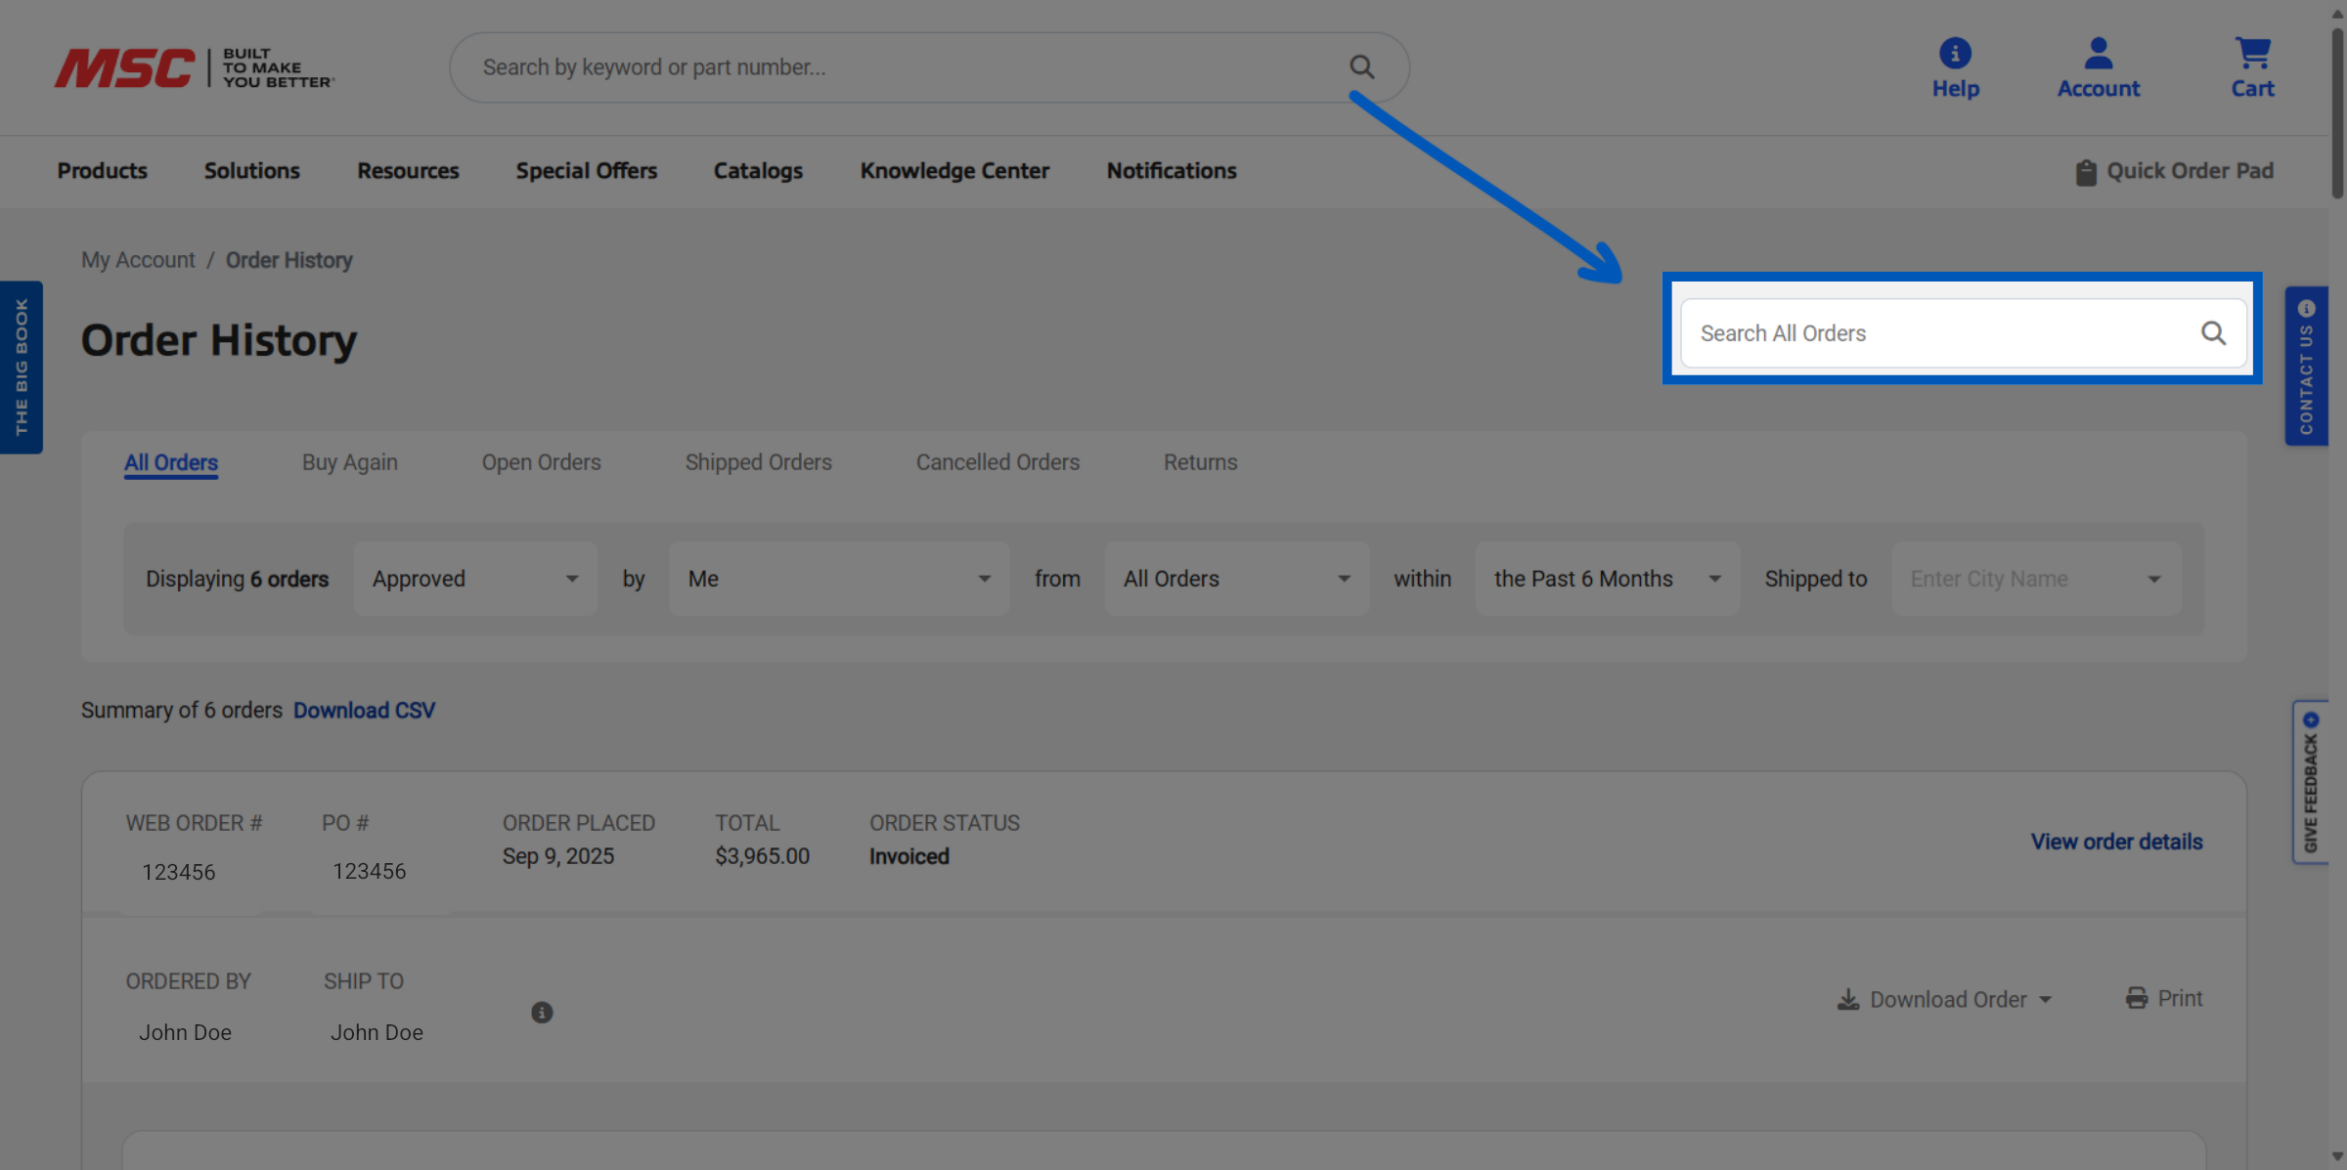This screenshot has height=1170, width=2347.
Task: Click web order number 123456
Action: coord(178,872)
